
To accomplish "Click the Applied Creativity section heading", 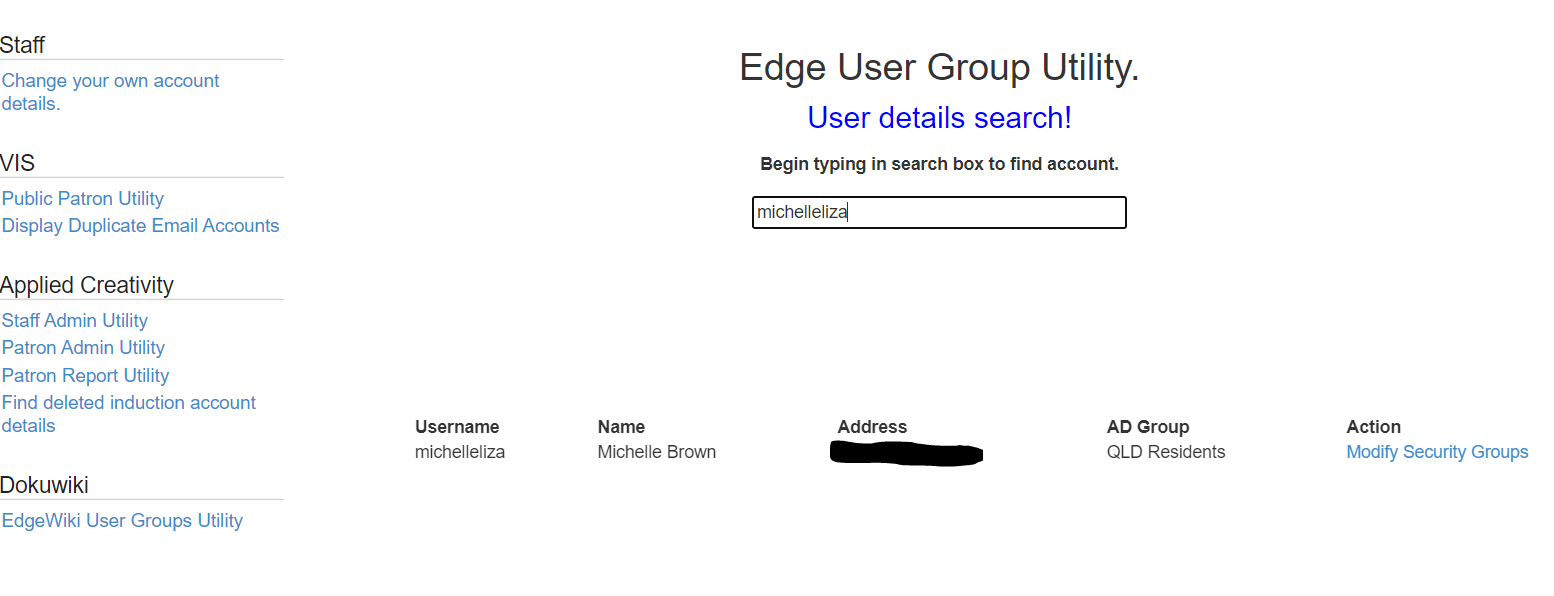I will [x=87, y=285].
